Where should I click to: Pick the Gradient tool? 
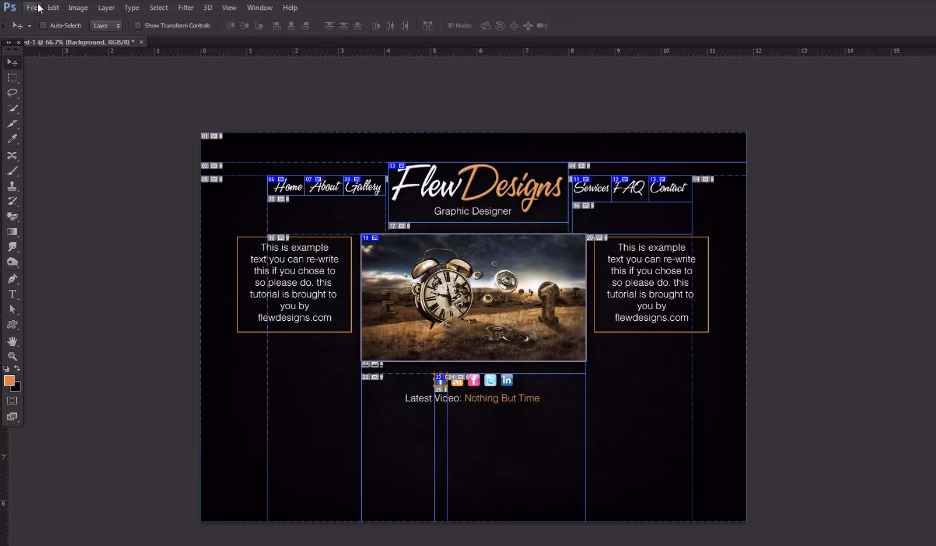click(12, 232)
